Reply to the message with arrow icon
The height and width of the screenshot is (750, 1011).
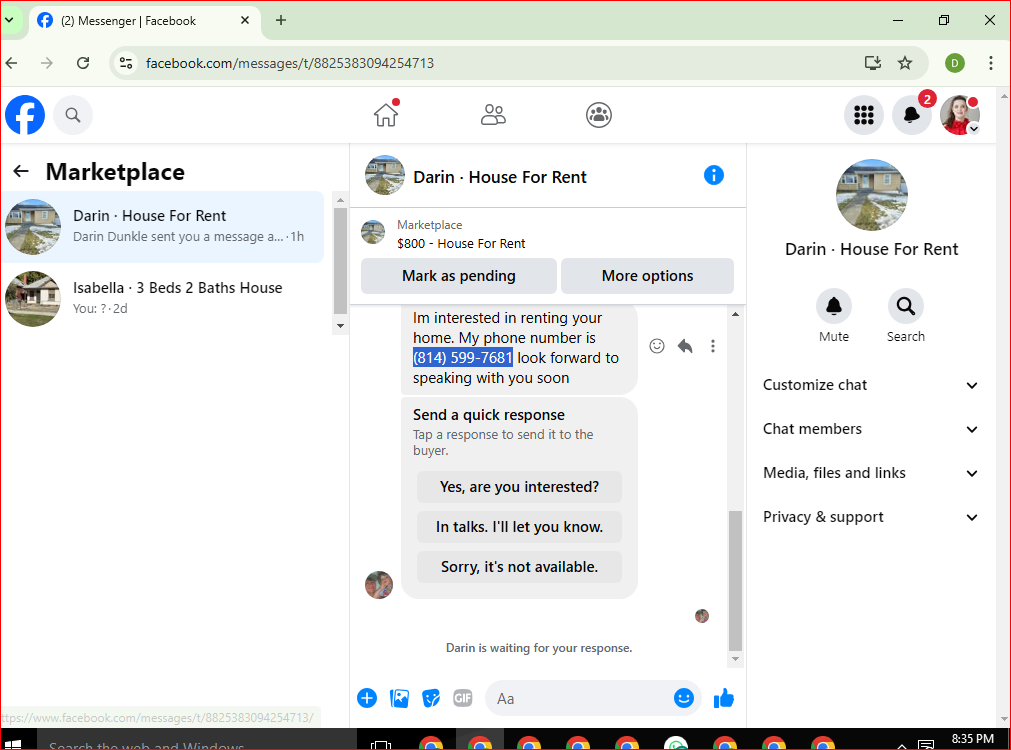click(685, 346)
